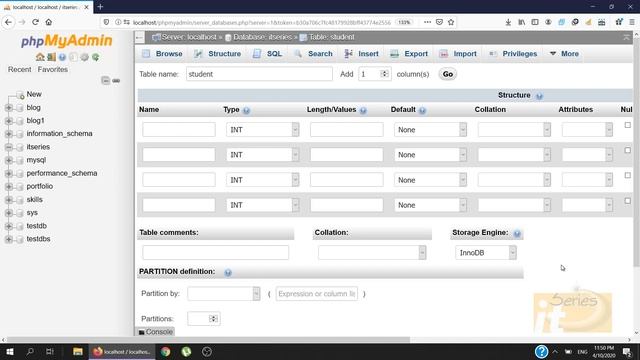Click help icon next to Default header
The height and width of the screenshot is (360, 640).
pyautogui.click(x=422, y=110)
